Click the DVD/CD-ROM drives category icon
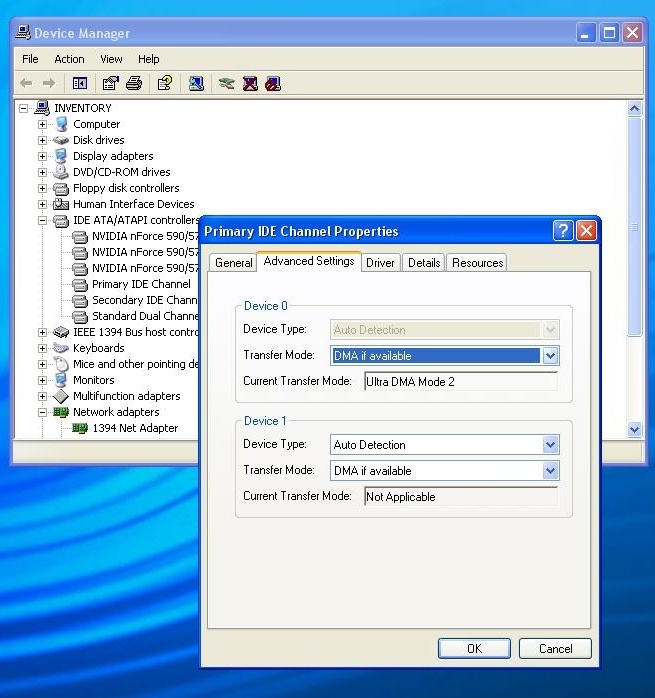Image resolution: width=655 pixels, height=698 pixels. point(61,172)
